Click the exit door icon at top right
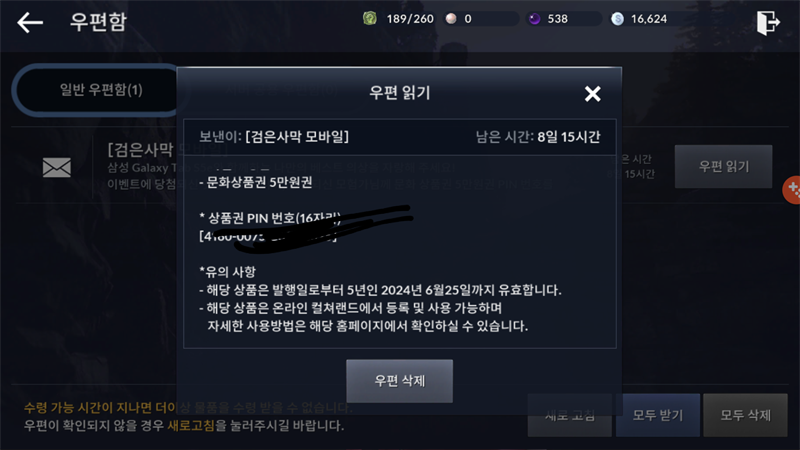This screenshot has height=450, width=800. (768, 22)
